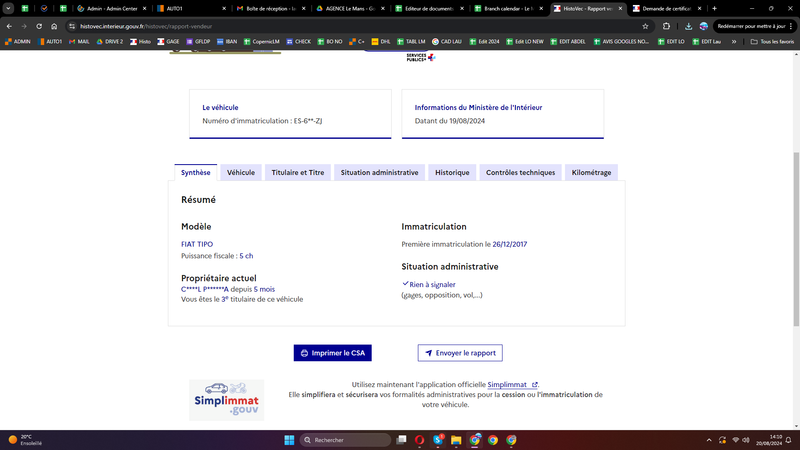Open the Chrome extensions puzzle icon
Image resolution: width=800 pixels, height=450 pixels.
[666, 26]
